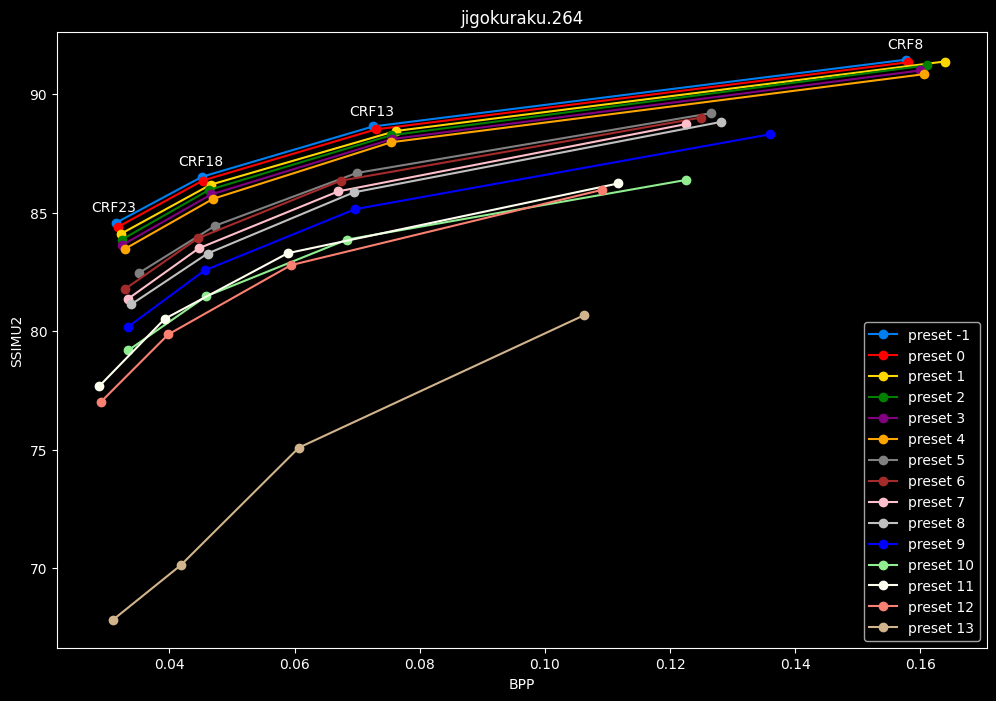Click the leftmost white preset 11 data point
996x701 pixels.
coord(99,387)
